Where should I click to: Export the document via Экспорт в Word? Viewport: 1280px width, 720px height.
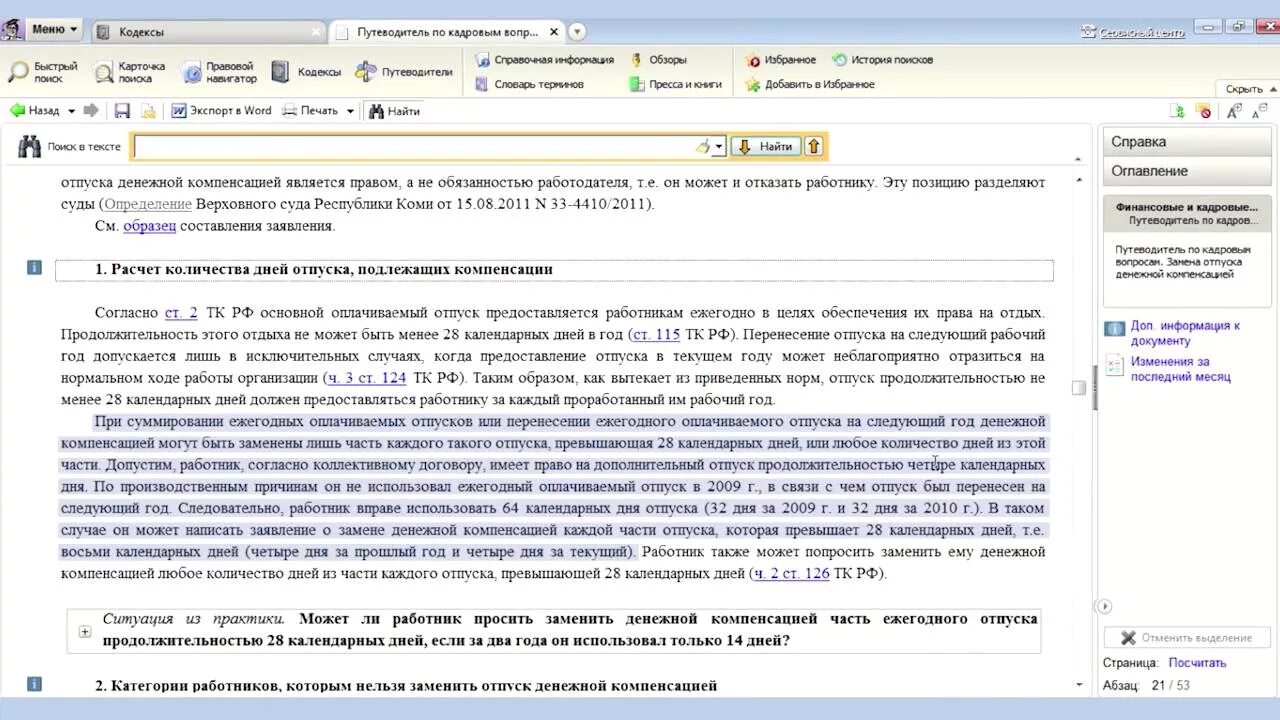221,111
